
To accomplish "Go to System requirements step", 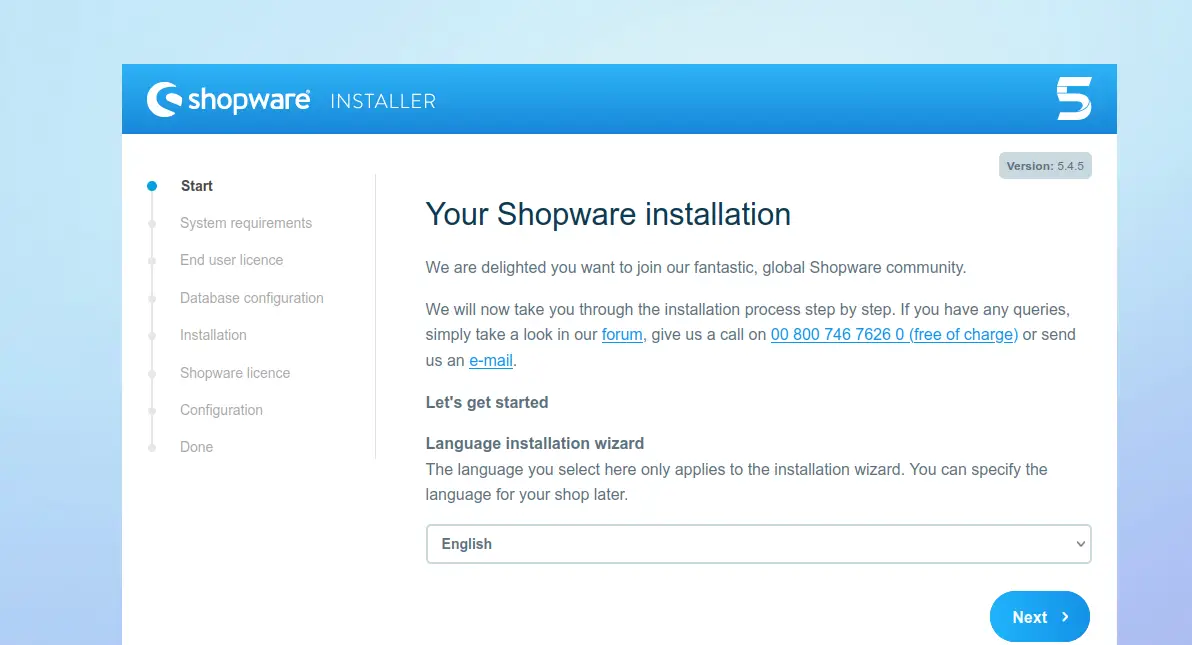I will (x=246, y=223).
